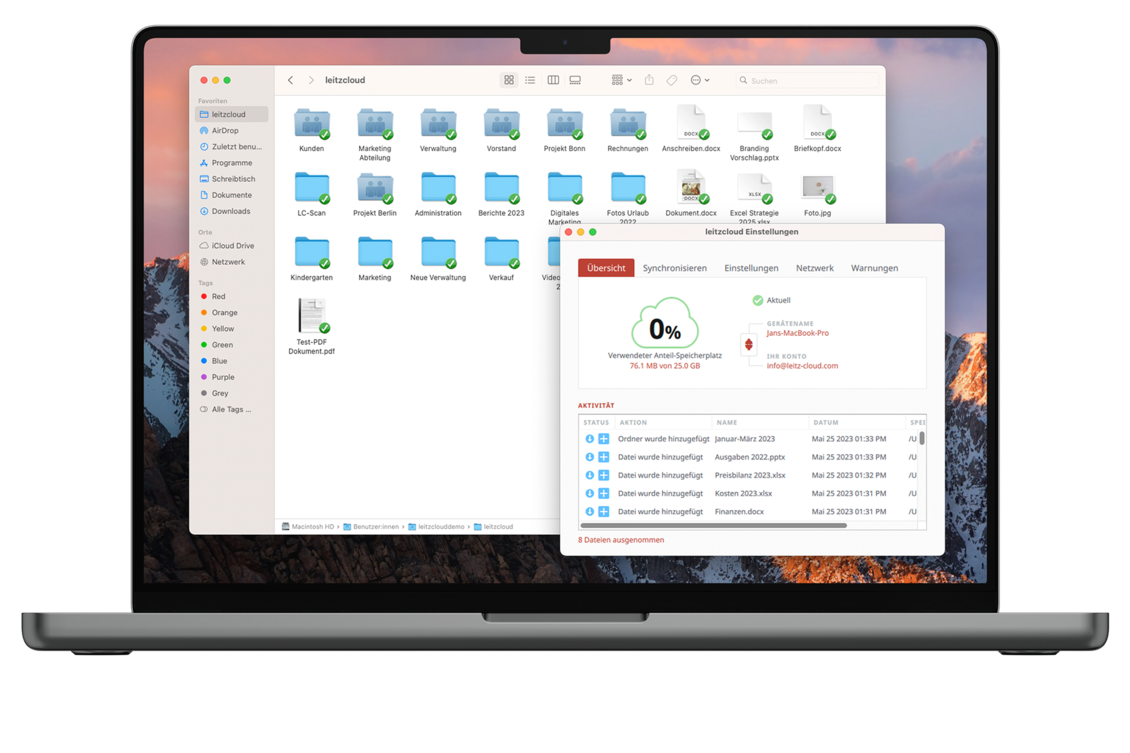The image size is (1130, 753).
Task: Go back with the Finder back arrow
Action: [291, 80]
